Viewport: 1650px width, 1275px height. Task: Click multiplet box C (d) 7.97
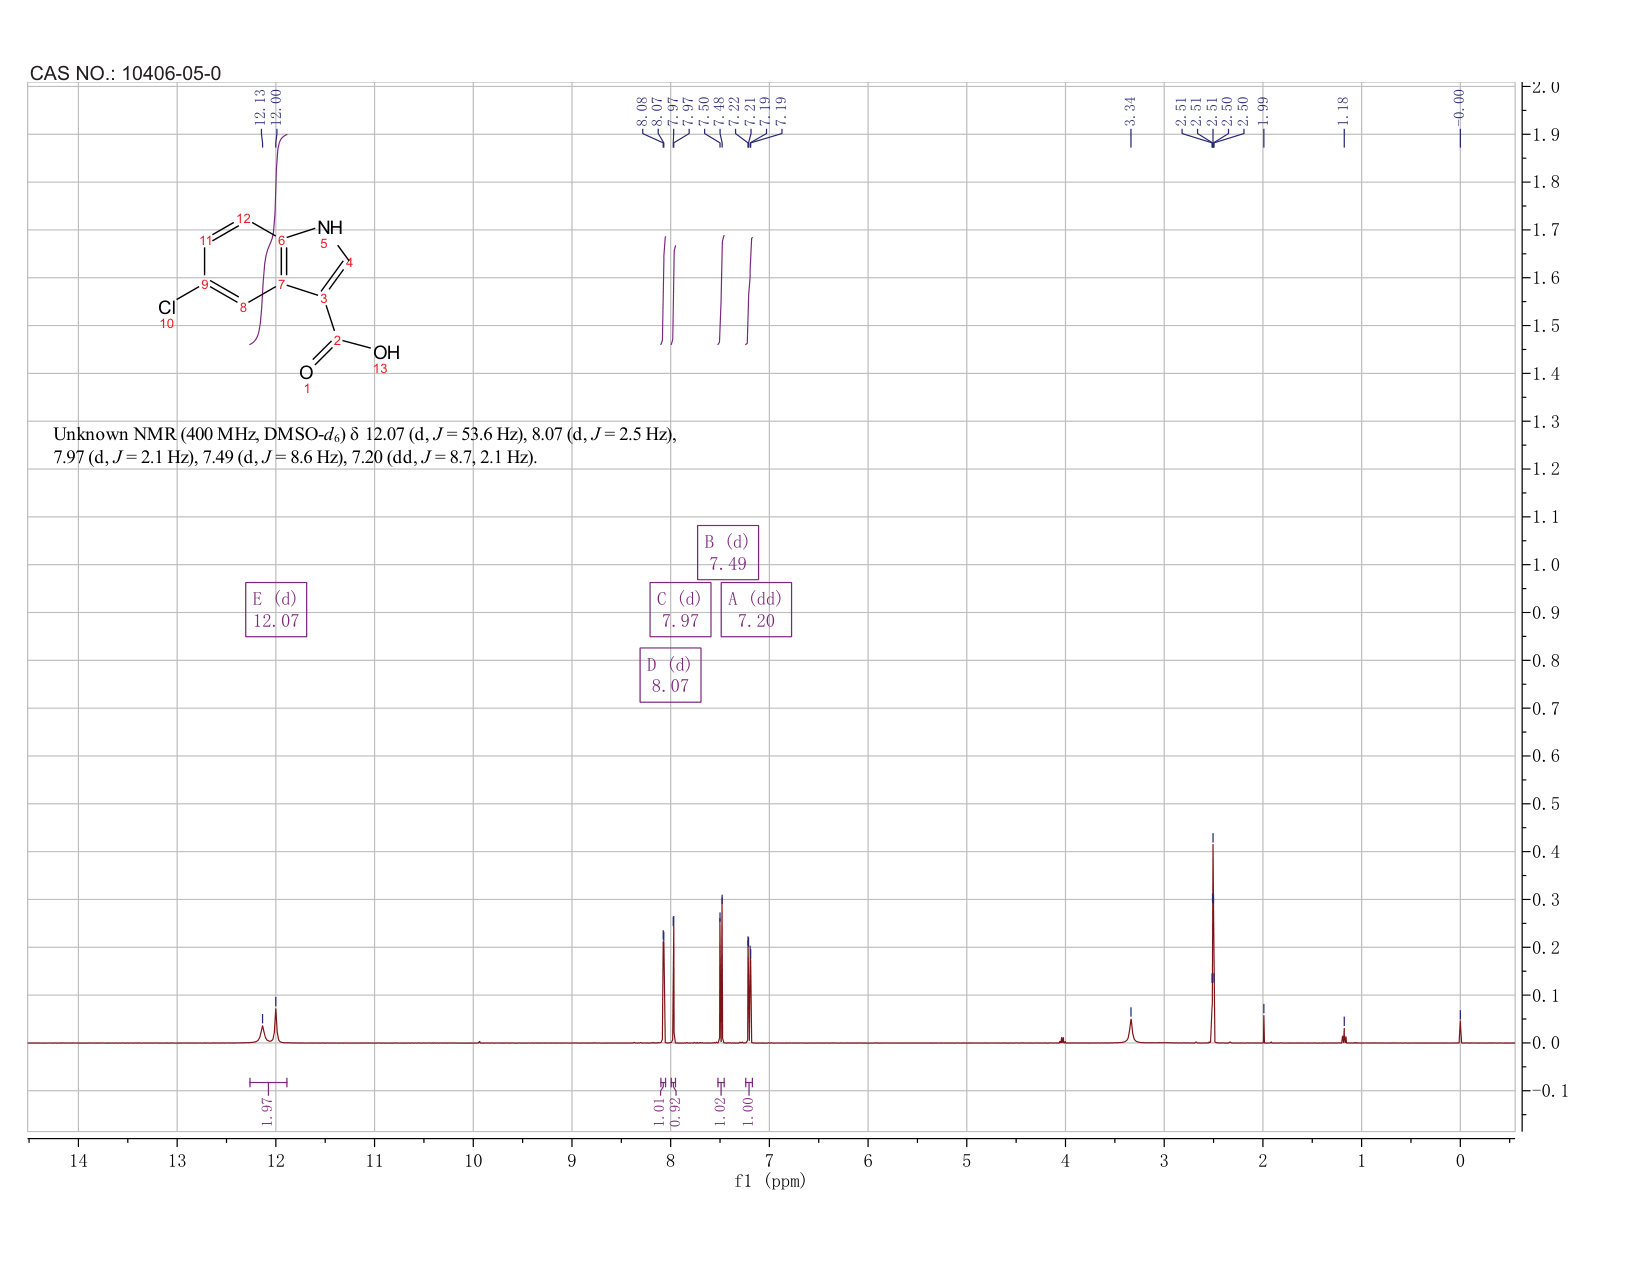680,609
